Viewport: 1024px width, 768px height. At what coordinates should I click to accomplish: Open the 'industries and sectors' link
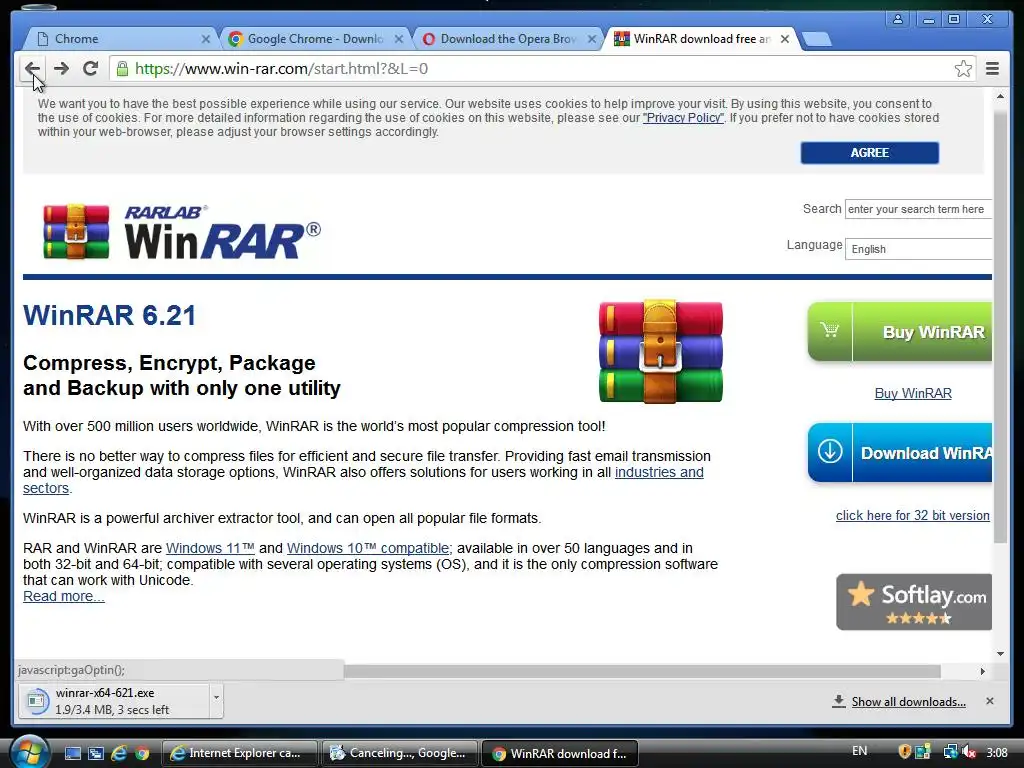(x=659, y=472)
